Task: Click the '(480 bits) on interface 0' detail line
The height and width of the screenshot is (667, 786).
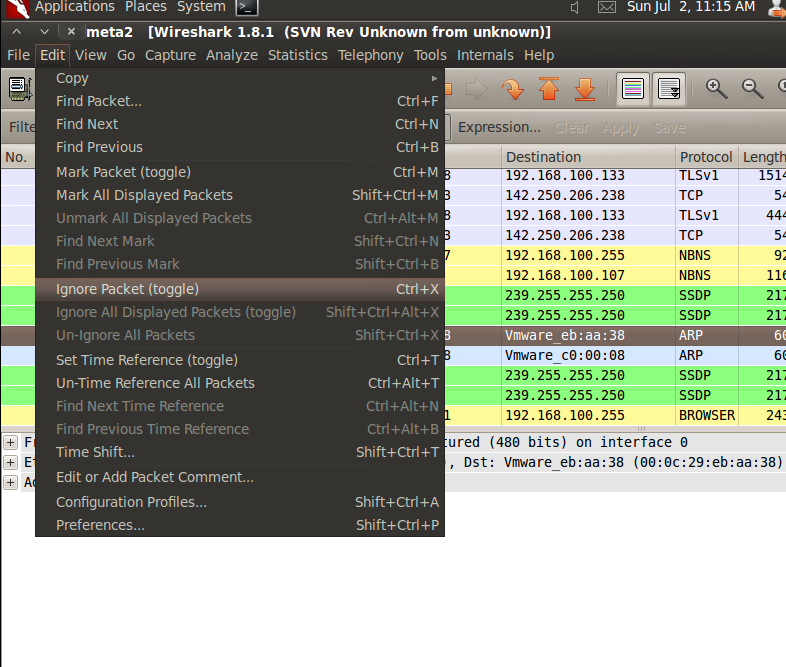Action: (588, 442)
